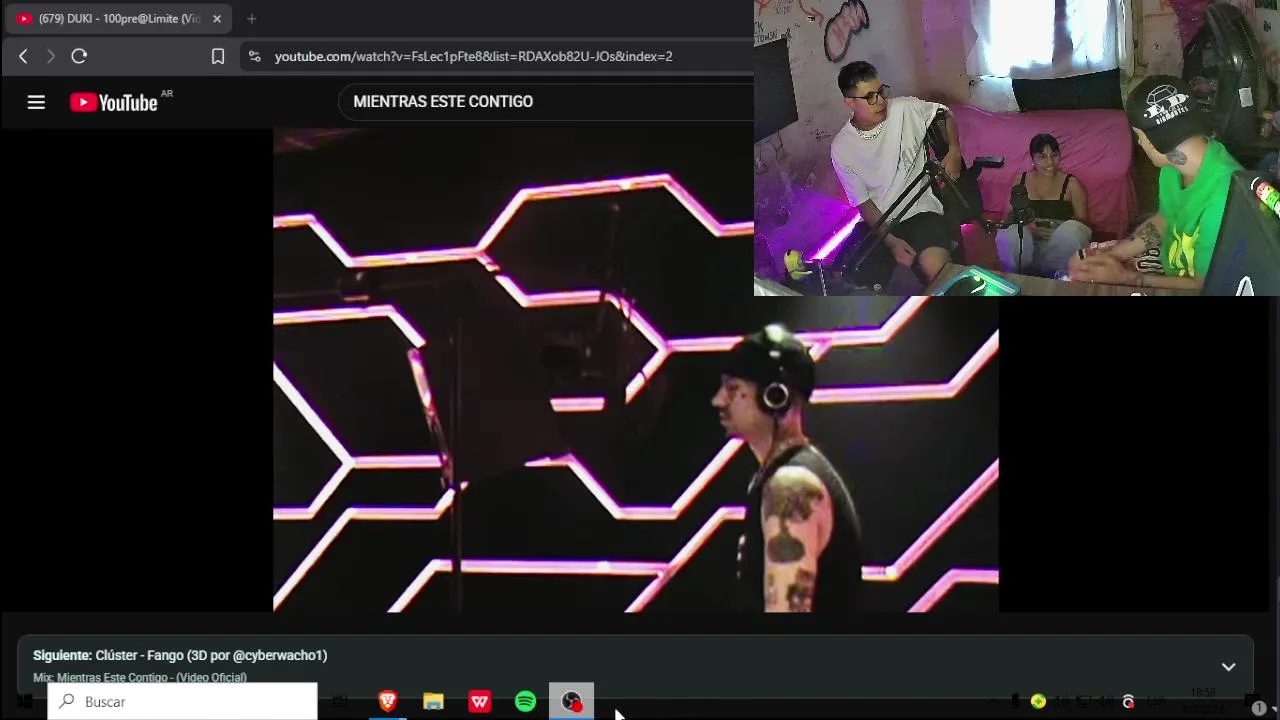Open Windows Start menu
1280x720 pixels.
coord(24,702)
